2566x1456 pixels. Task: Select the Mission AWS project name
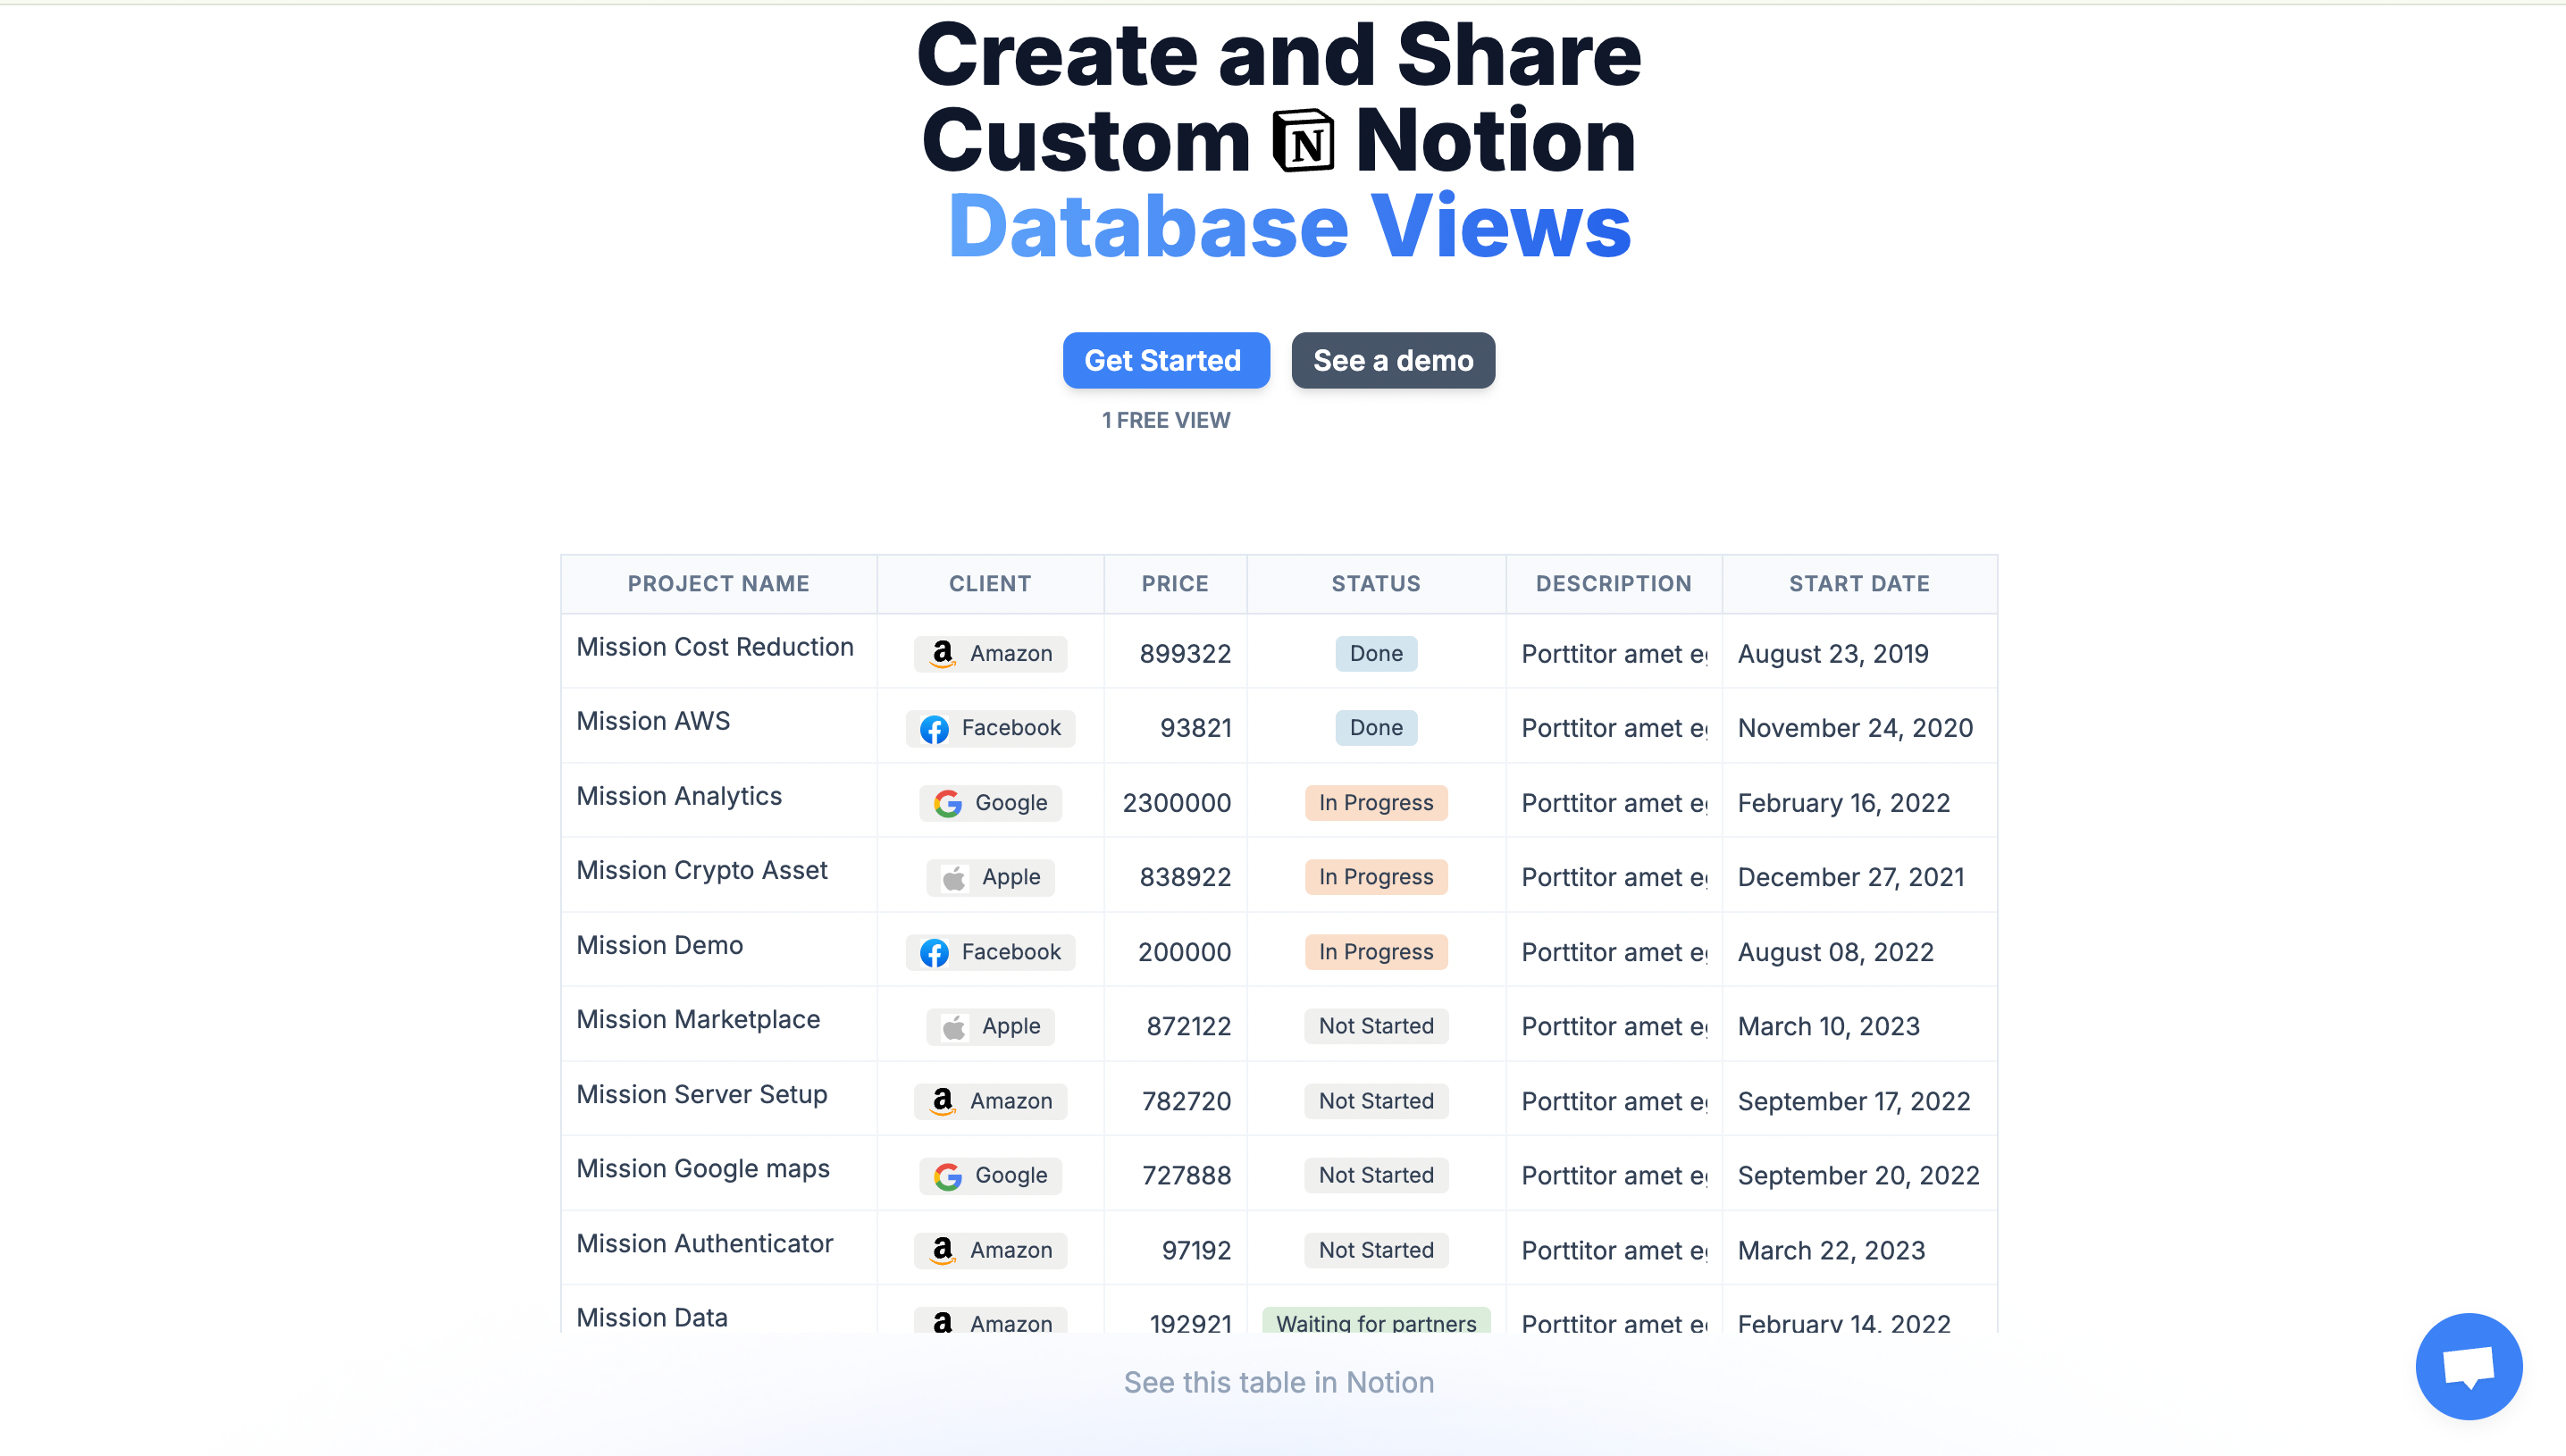point(653,721)
